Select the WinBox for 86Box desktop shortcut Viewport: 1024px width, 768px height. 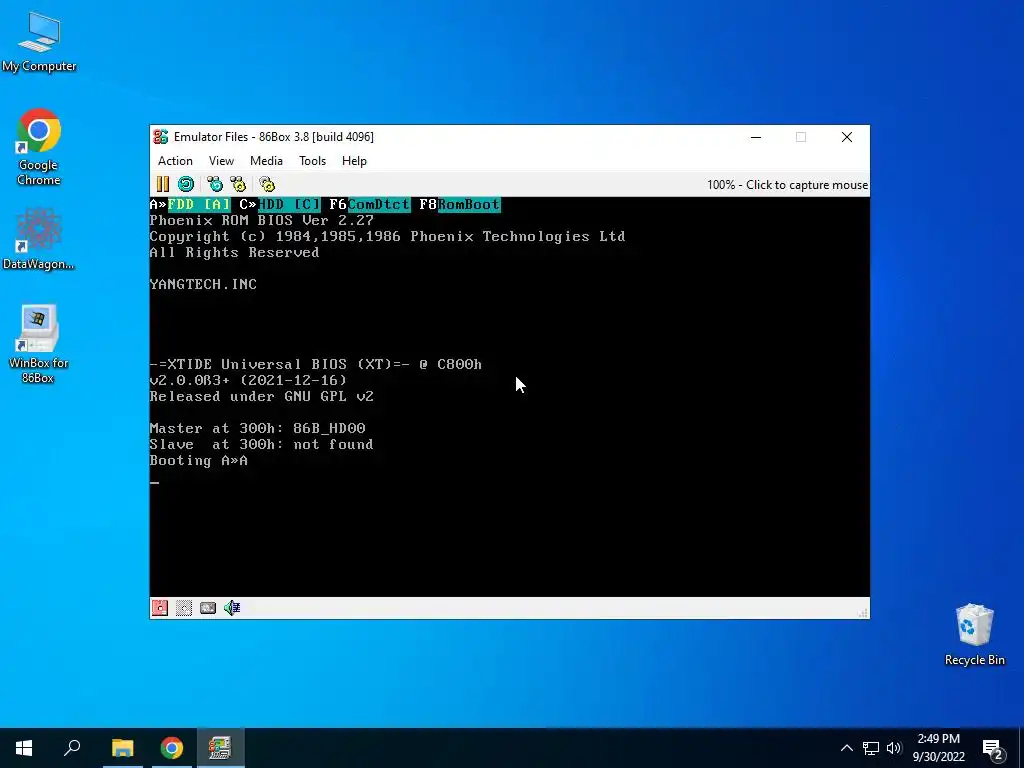[x=39, y=344]
